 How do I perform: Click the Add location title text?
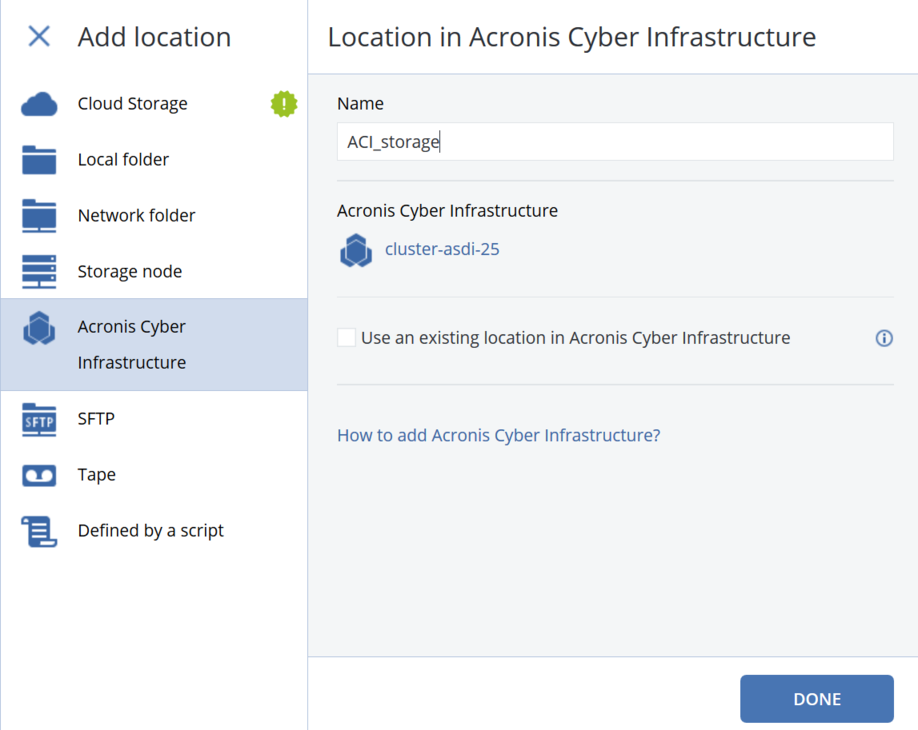point(155,37)
